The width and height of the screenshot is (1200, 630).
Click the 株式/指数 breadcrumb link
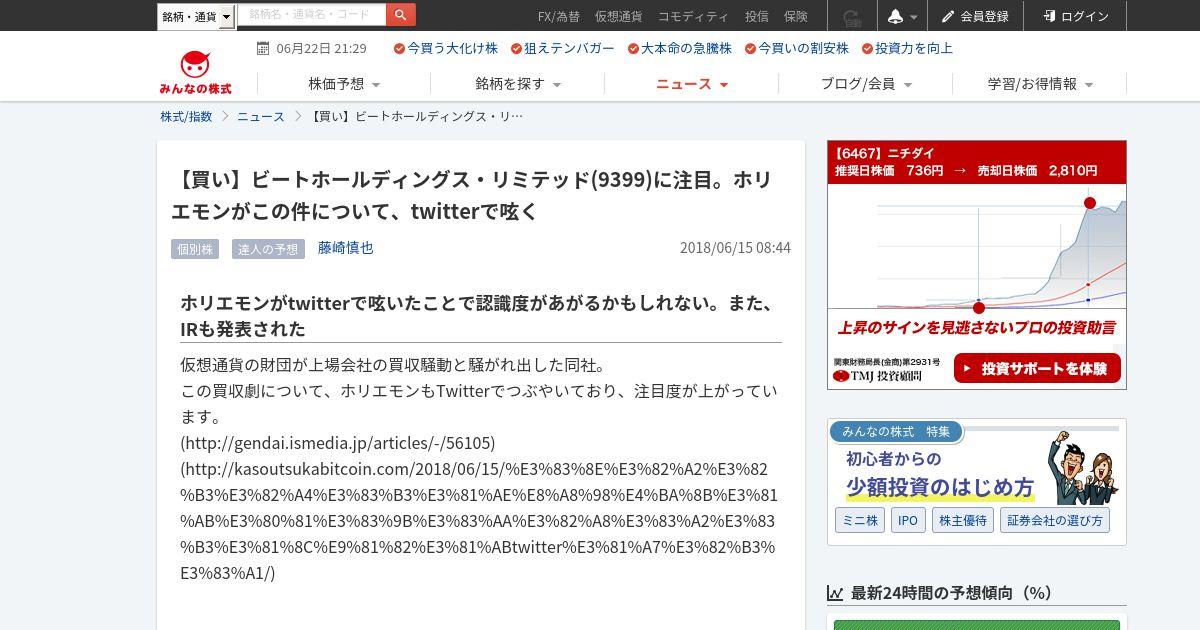pyautogui.click(x=186, y=116)
